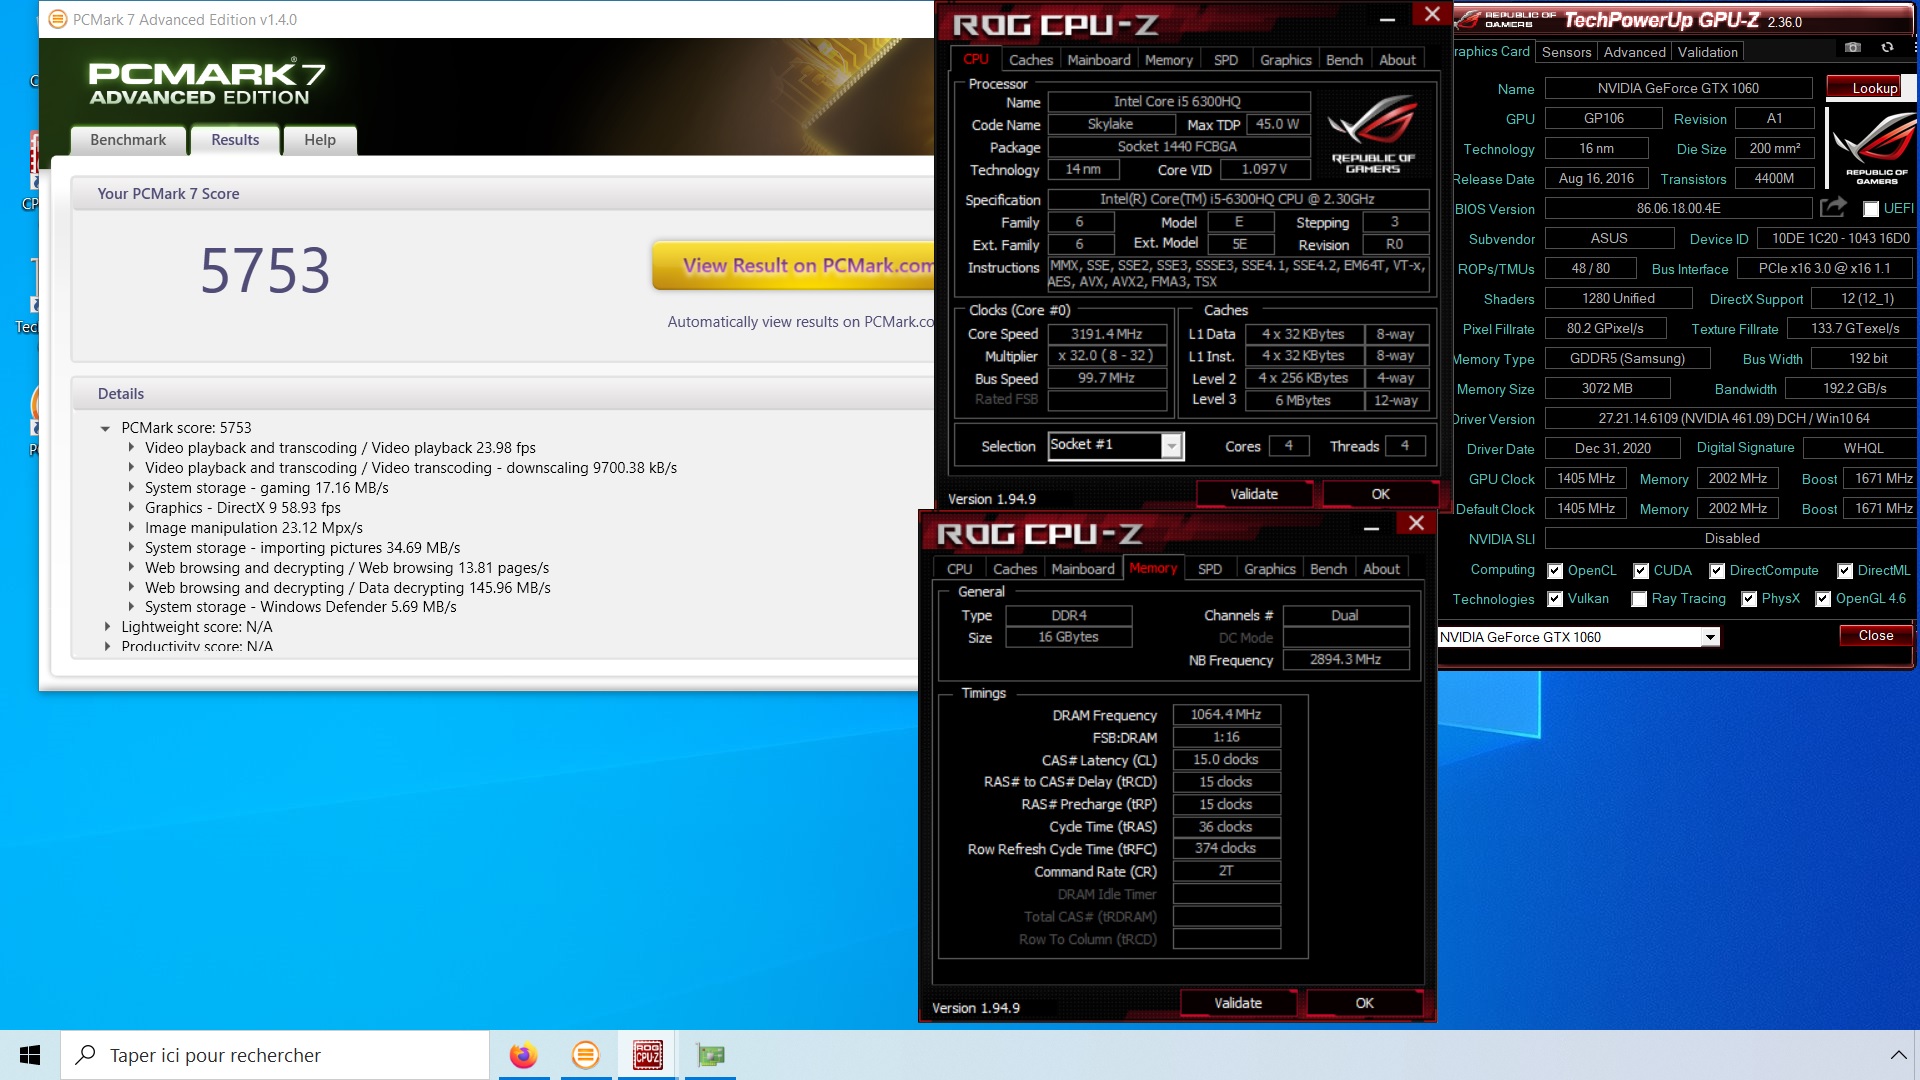Open the NVIDIA GeForce GTX 1060 GPU selector

1710,637
